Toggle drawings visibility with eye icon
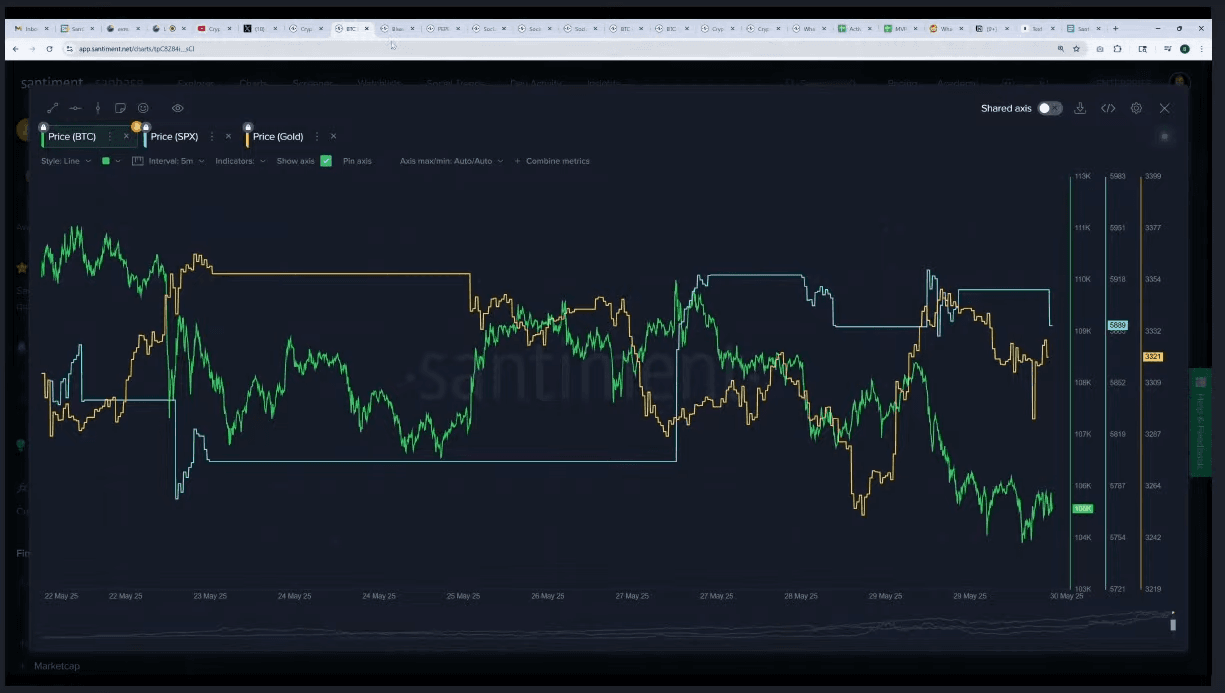 coord(178,108)
